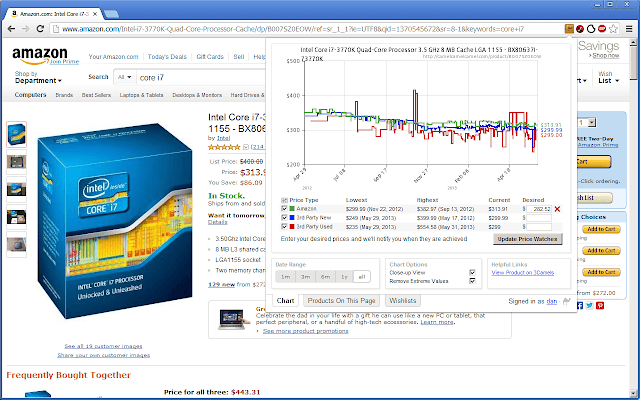Click the browser back arrow
640x400 pixels.
pyautogui.click(x=11, y=30)
